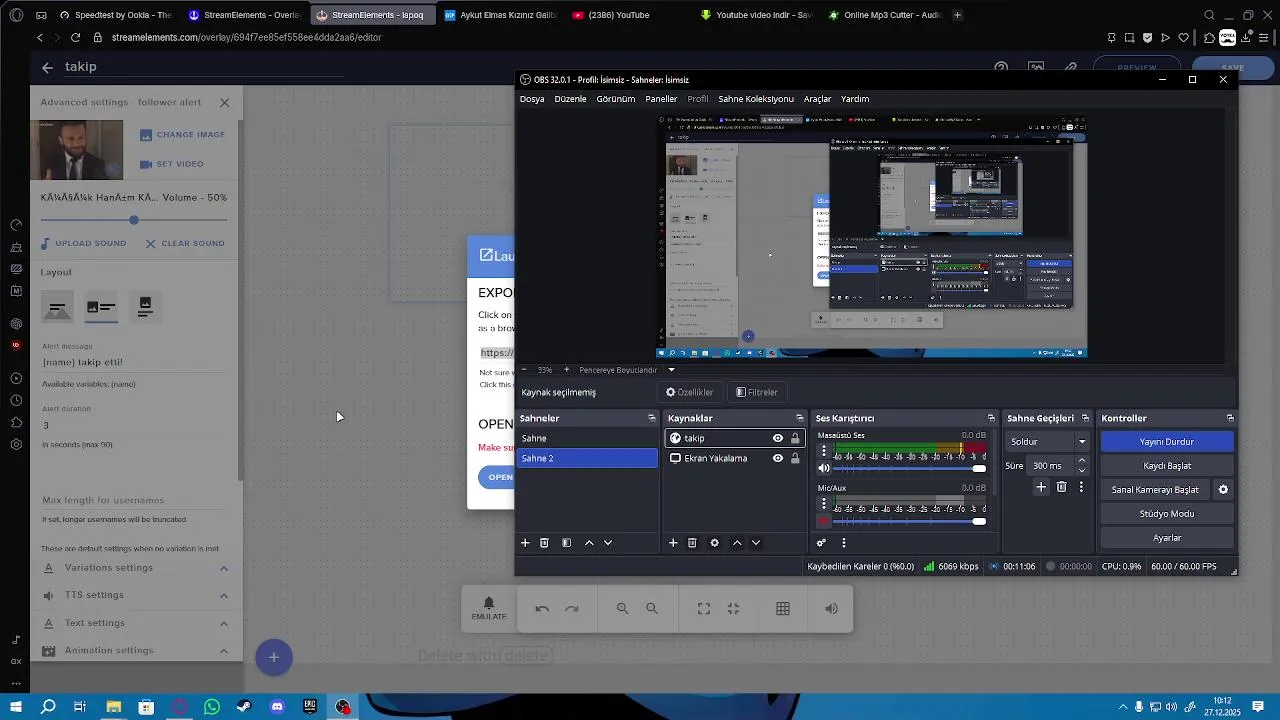This screenshot has height=720, width=1280.
Task: Undock the Kontroller panel
Action: point(1230,418)
